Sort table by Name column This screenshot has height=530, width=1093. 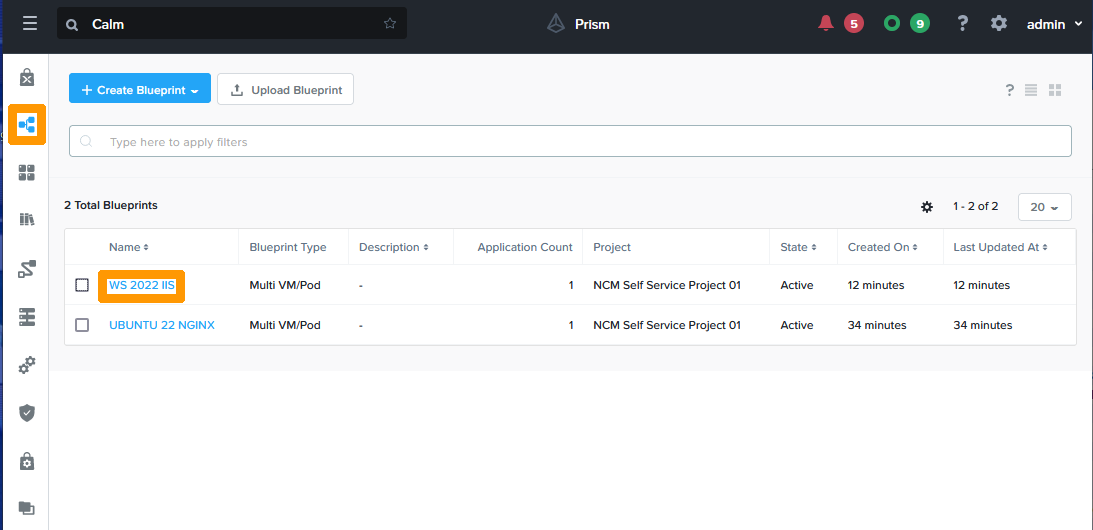(129, 247)
